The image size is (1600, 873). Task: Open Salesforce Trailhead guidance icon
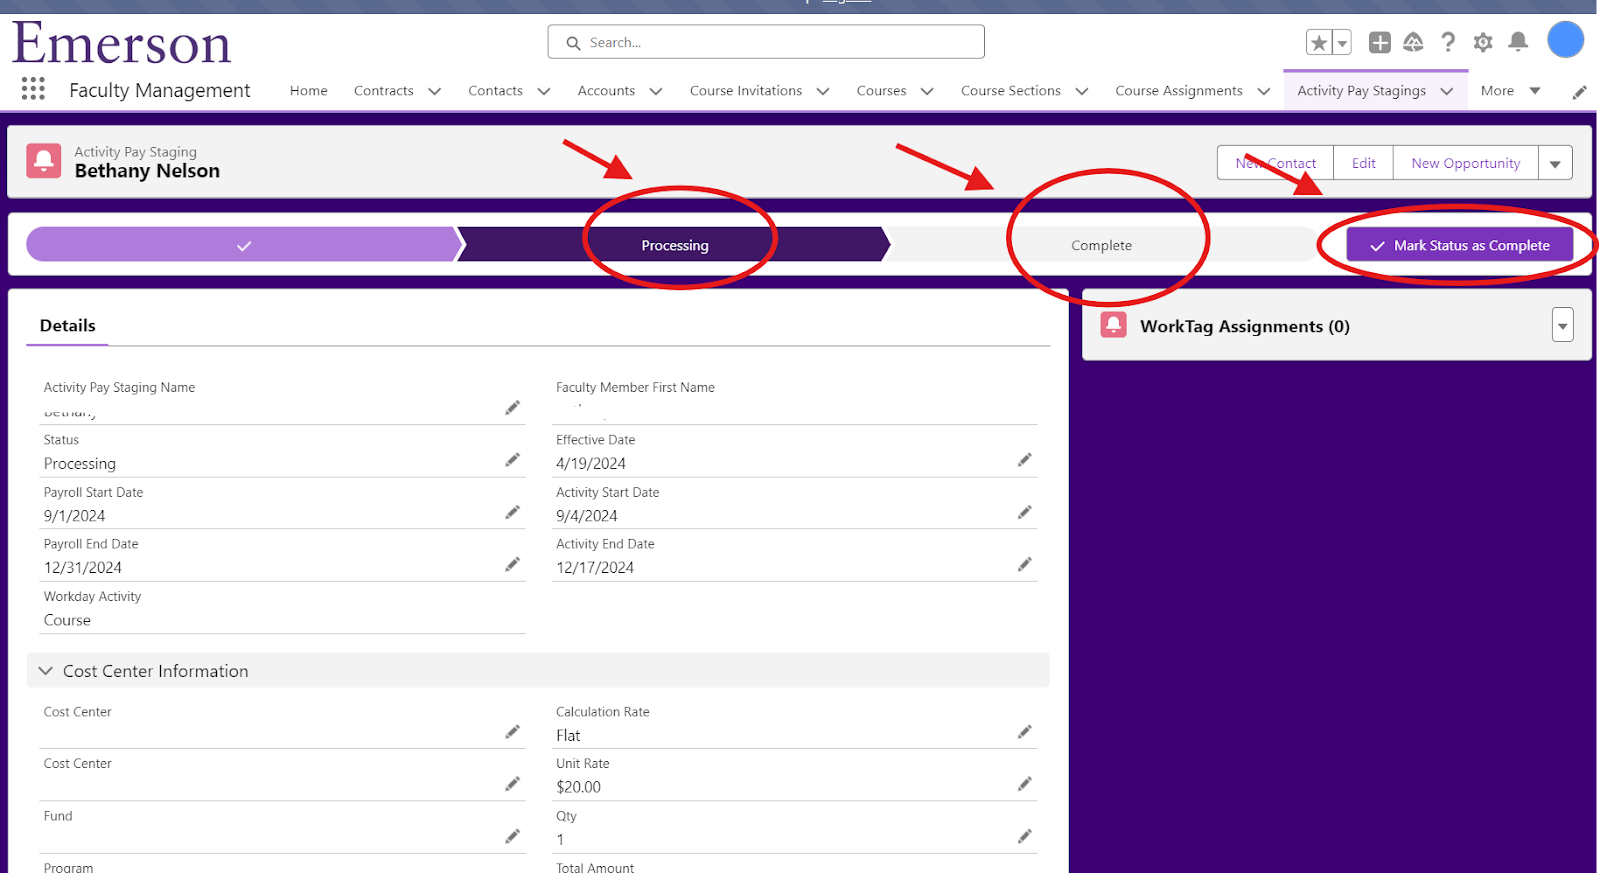(x=1413, y=42)
